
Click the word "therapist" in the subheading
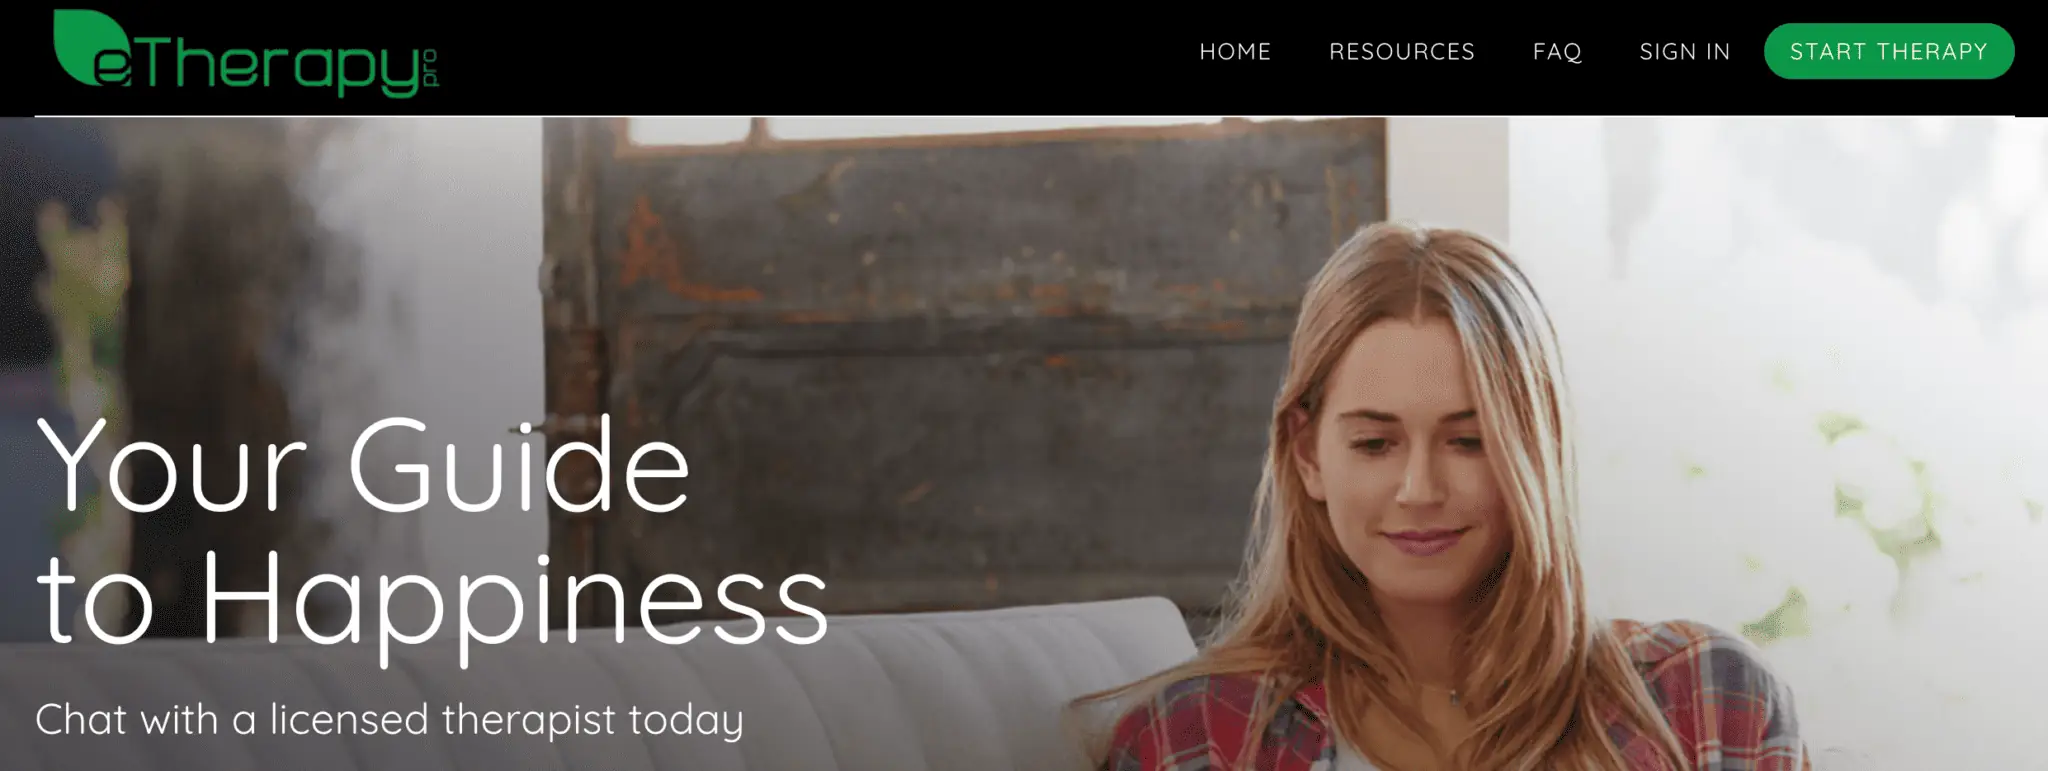[x=529, y=720]
